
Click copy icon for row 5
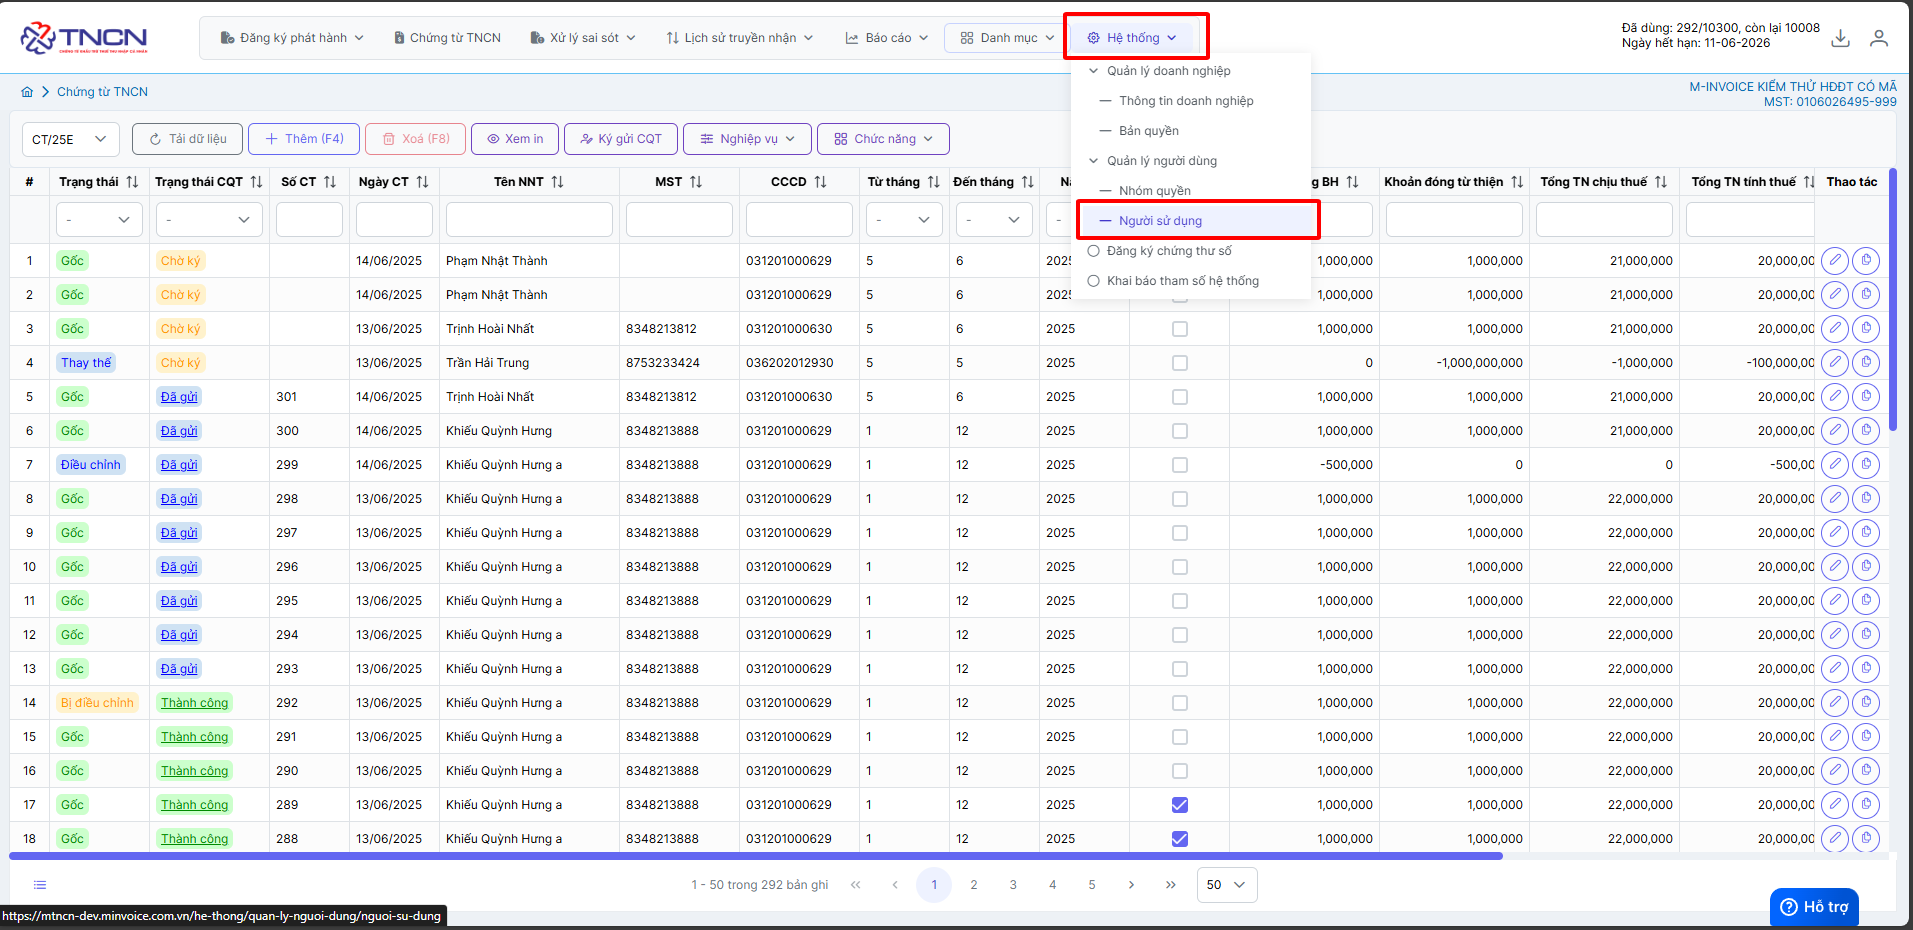pyautogui.click(x=1866, y=397)
